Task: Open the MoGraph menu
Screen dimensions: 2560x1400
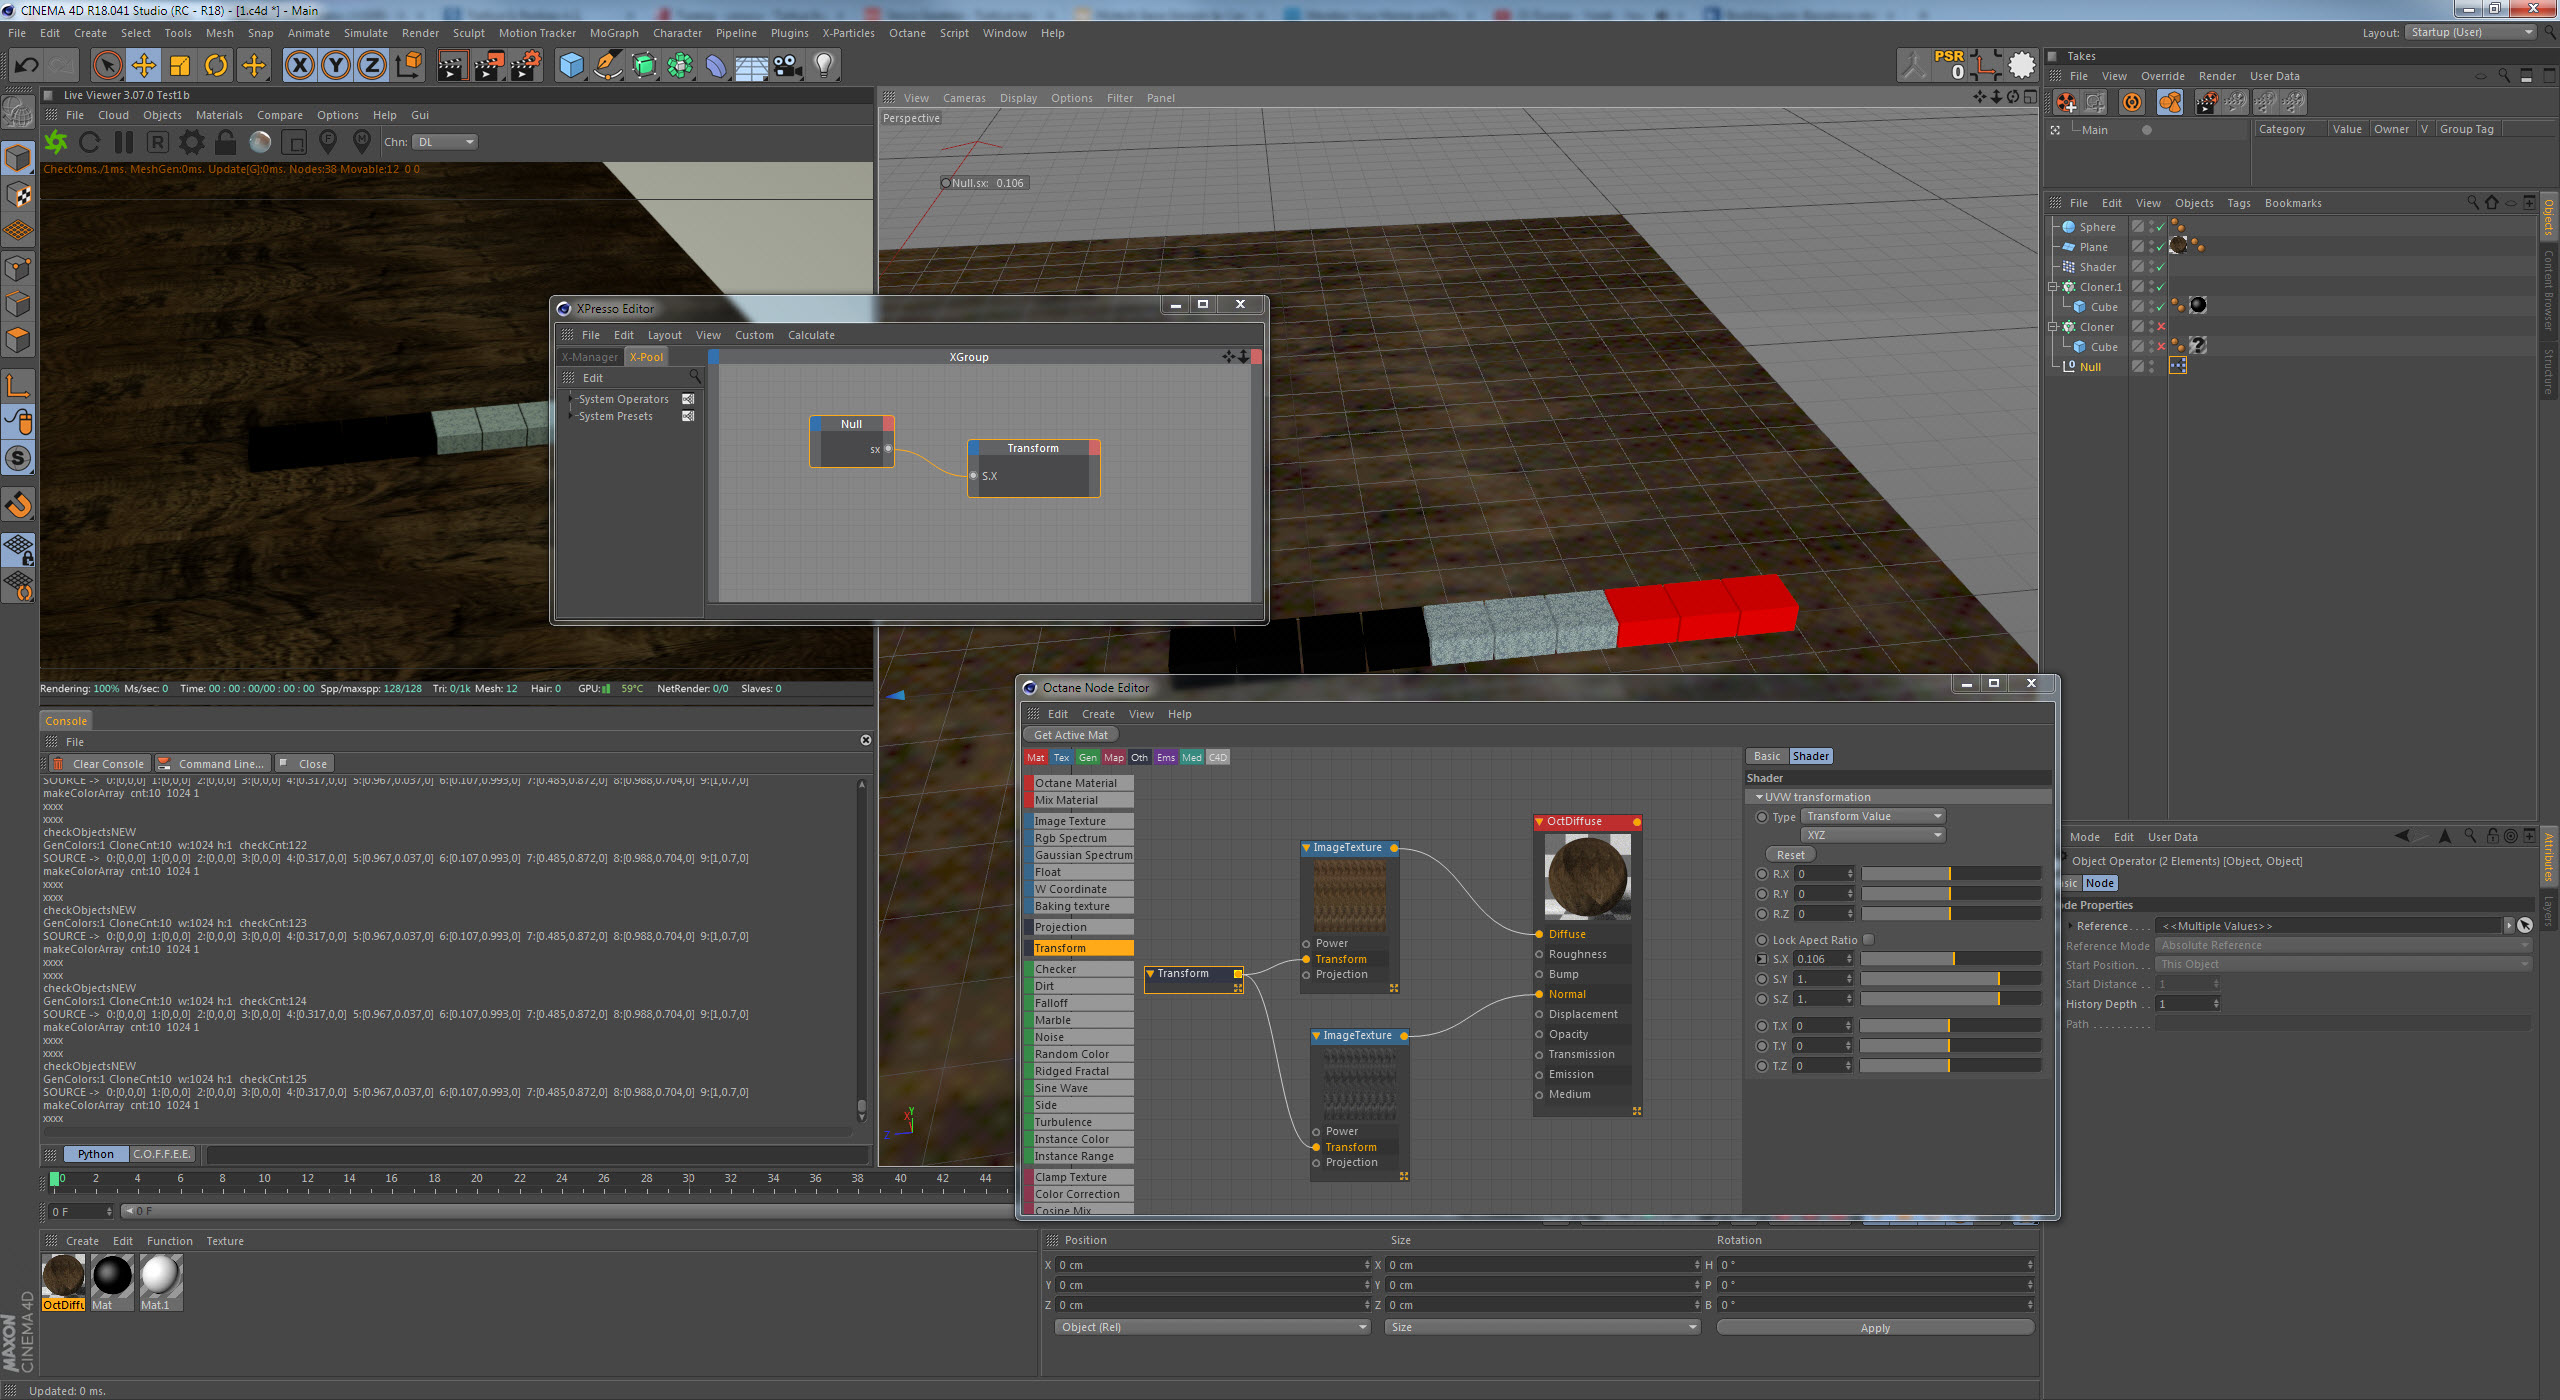Action: (x=613, y=33)
